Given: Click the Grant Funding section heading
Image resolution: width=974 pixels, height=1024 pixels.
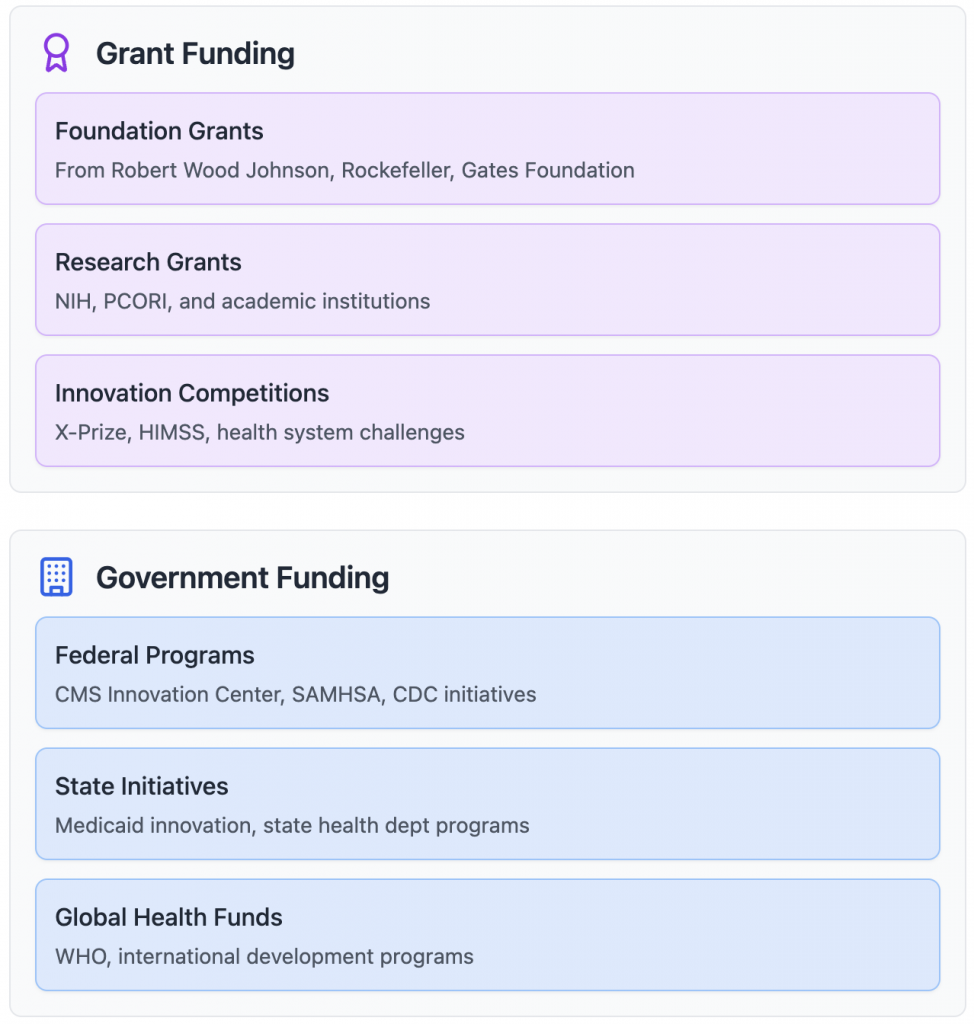Looking at the screenshot, I should (x=195, y=54).
